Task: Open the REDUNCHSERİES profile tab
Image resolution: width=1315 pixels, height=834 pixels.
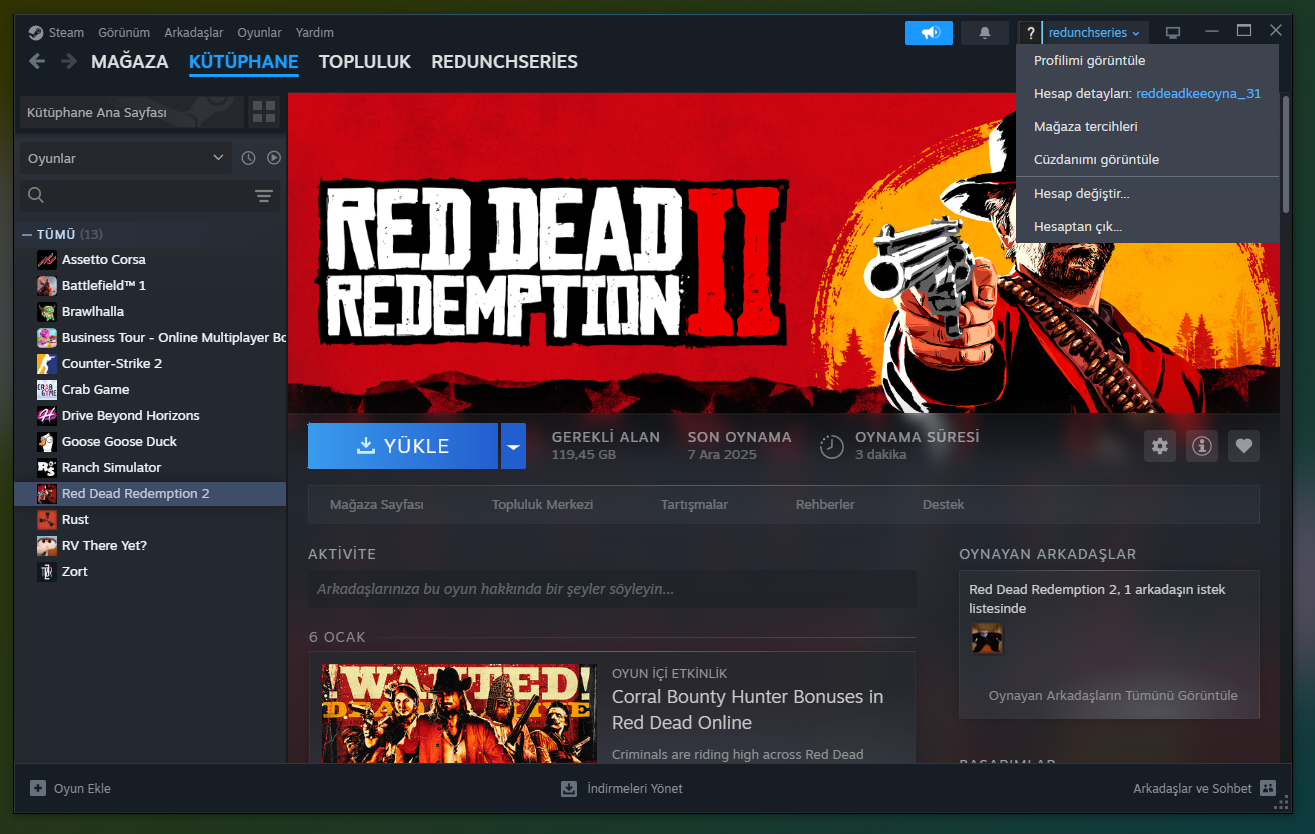Action: point(505,61)
